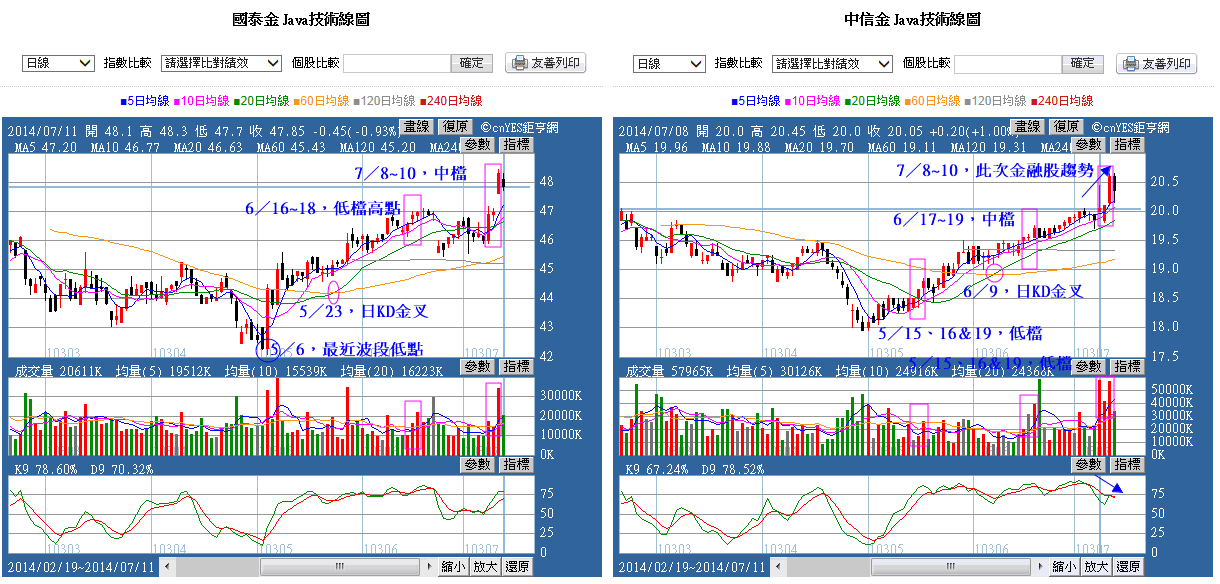Open 參數 for 中信金 volume panel

tap(1088, 367)
